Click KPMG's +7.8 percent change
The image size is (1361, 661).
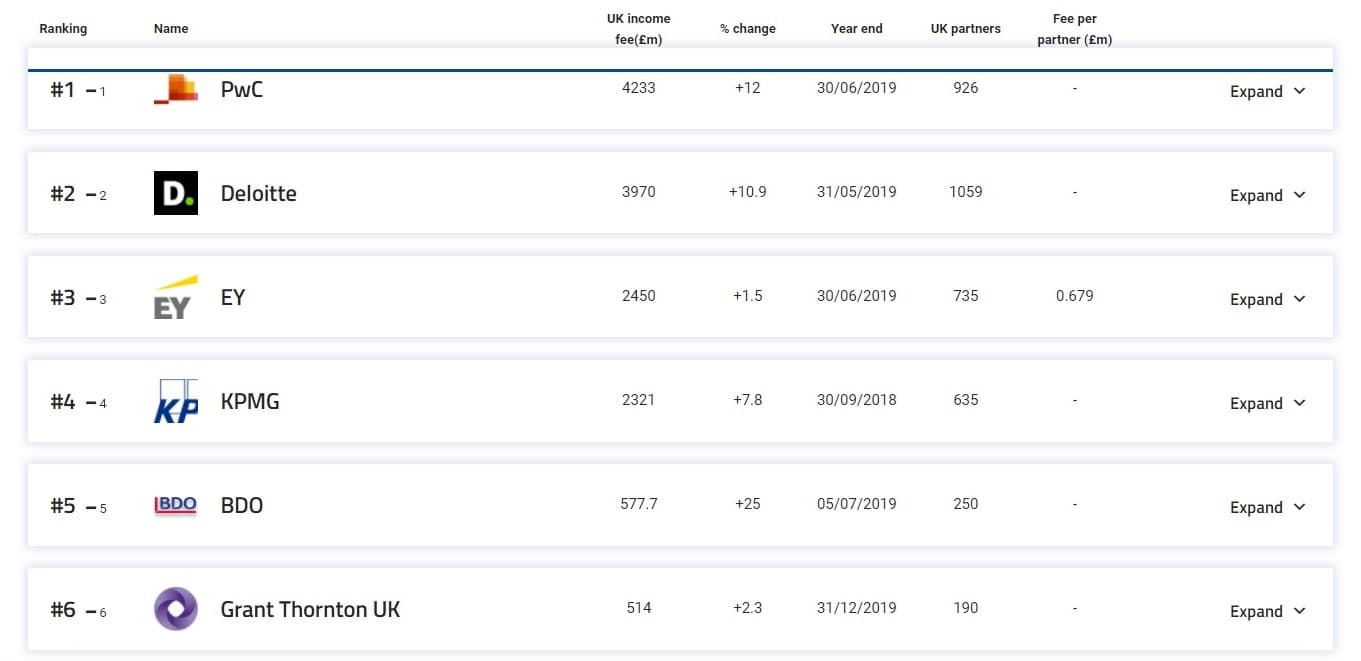(748, 399)
